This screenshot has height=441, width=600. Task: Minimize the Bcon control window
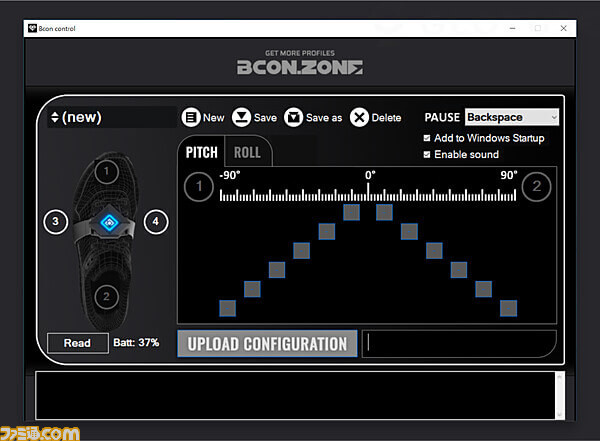pyautogui.click(x=512, y=28)
